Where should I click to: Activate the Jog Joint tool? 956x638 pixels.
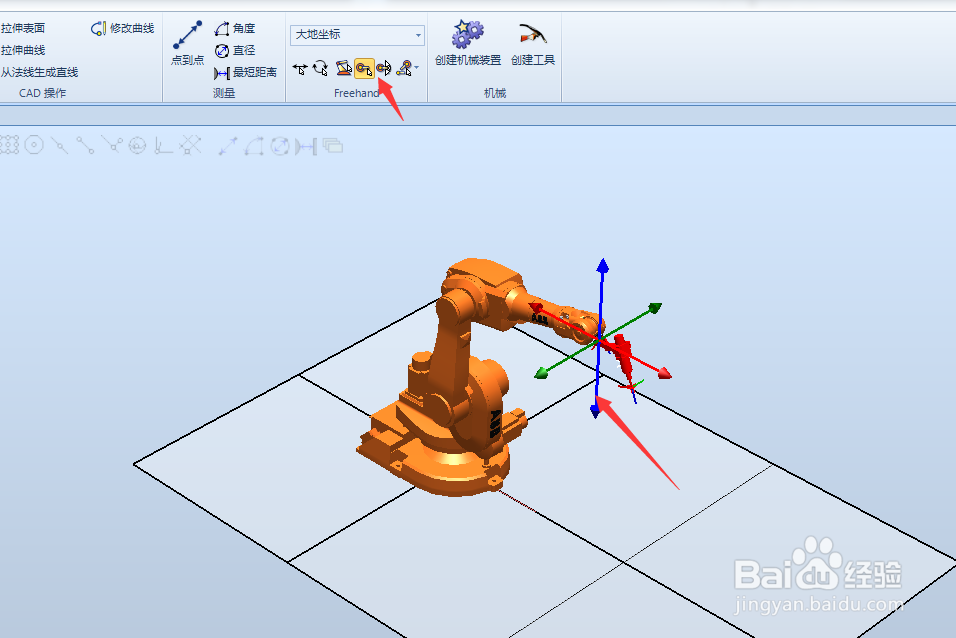pos(343,68)
